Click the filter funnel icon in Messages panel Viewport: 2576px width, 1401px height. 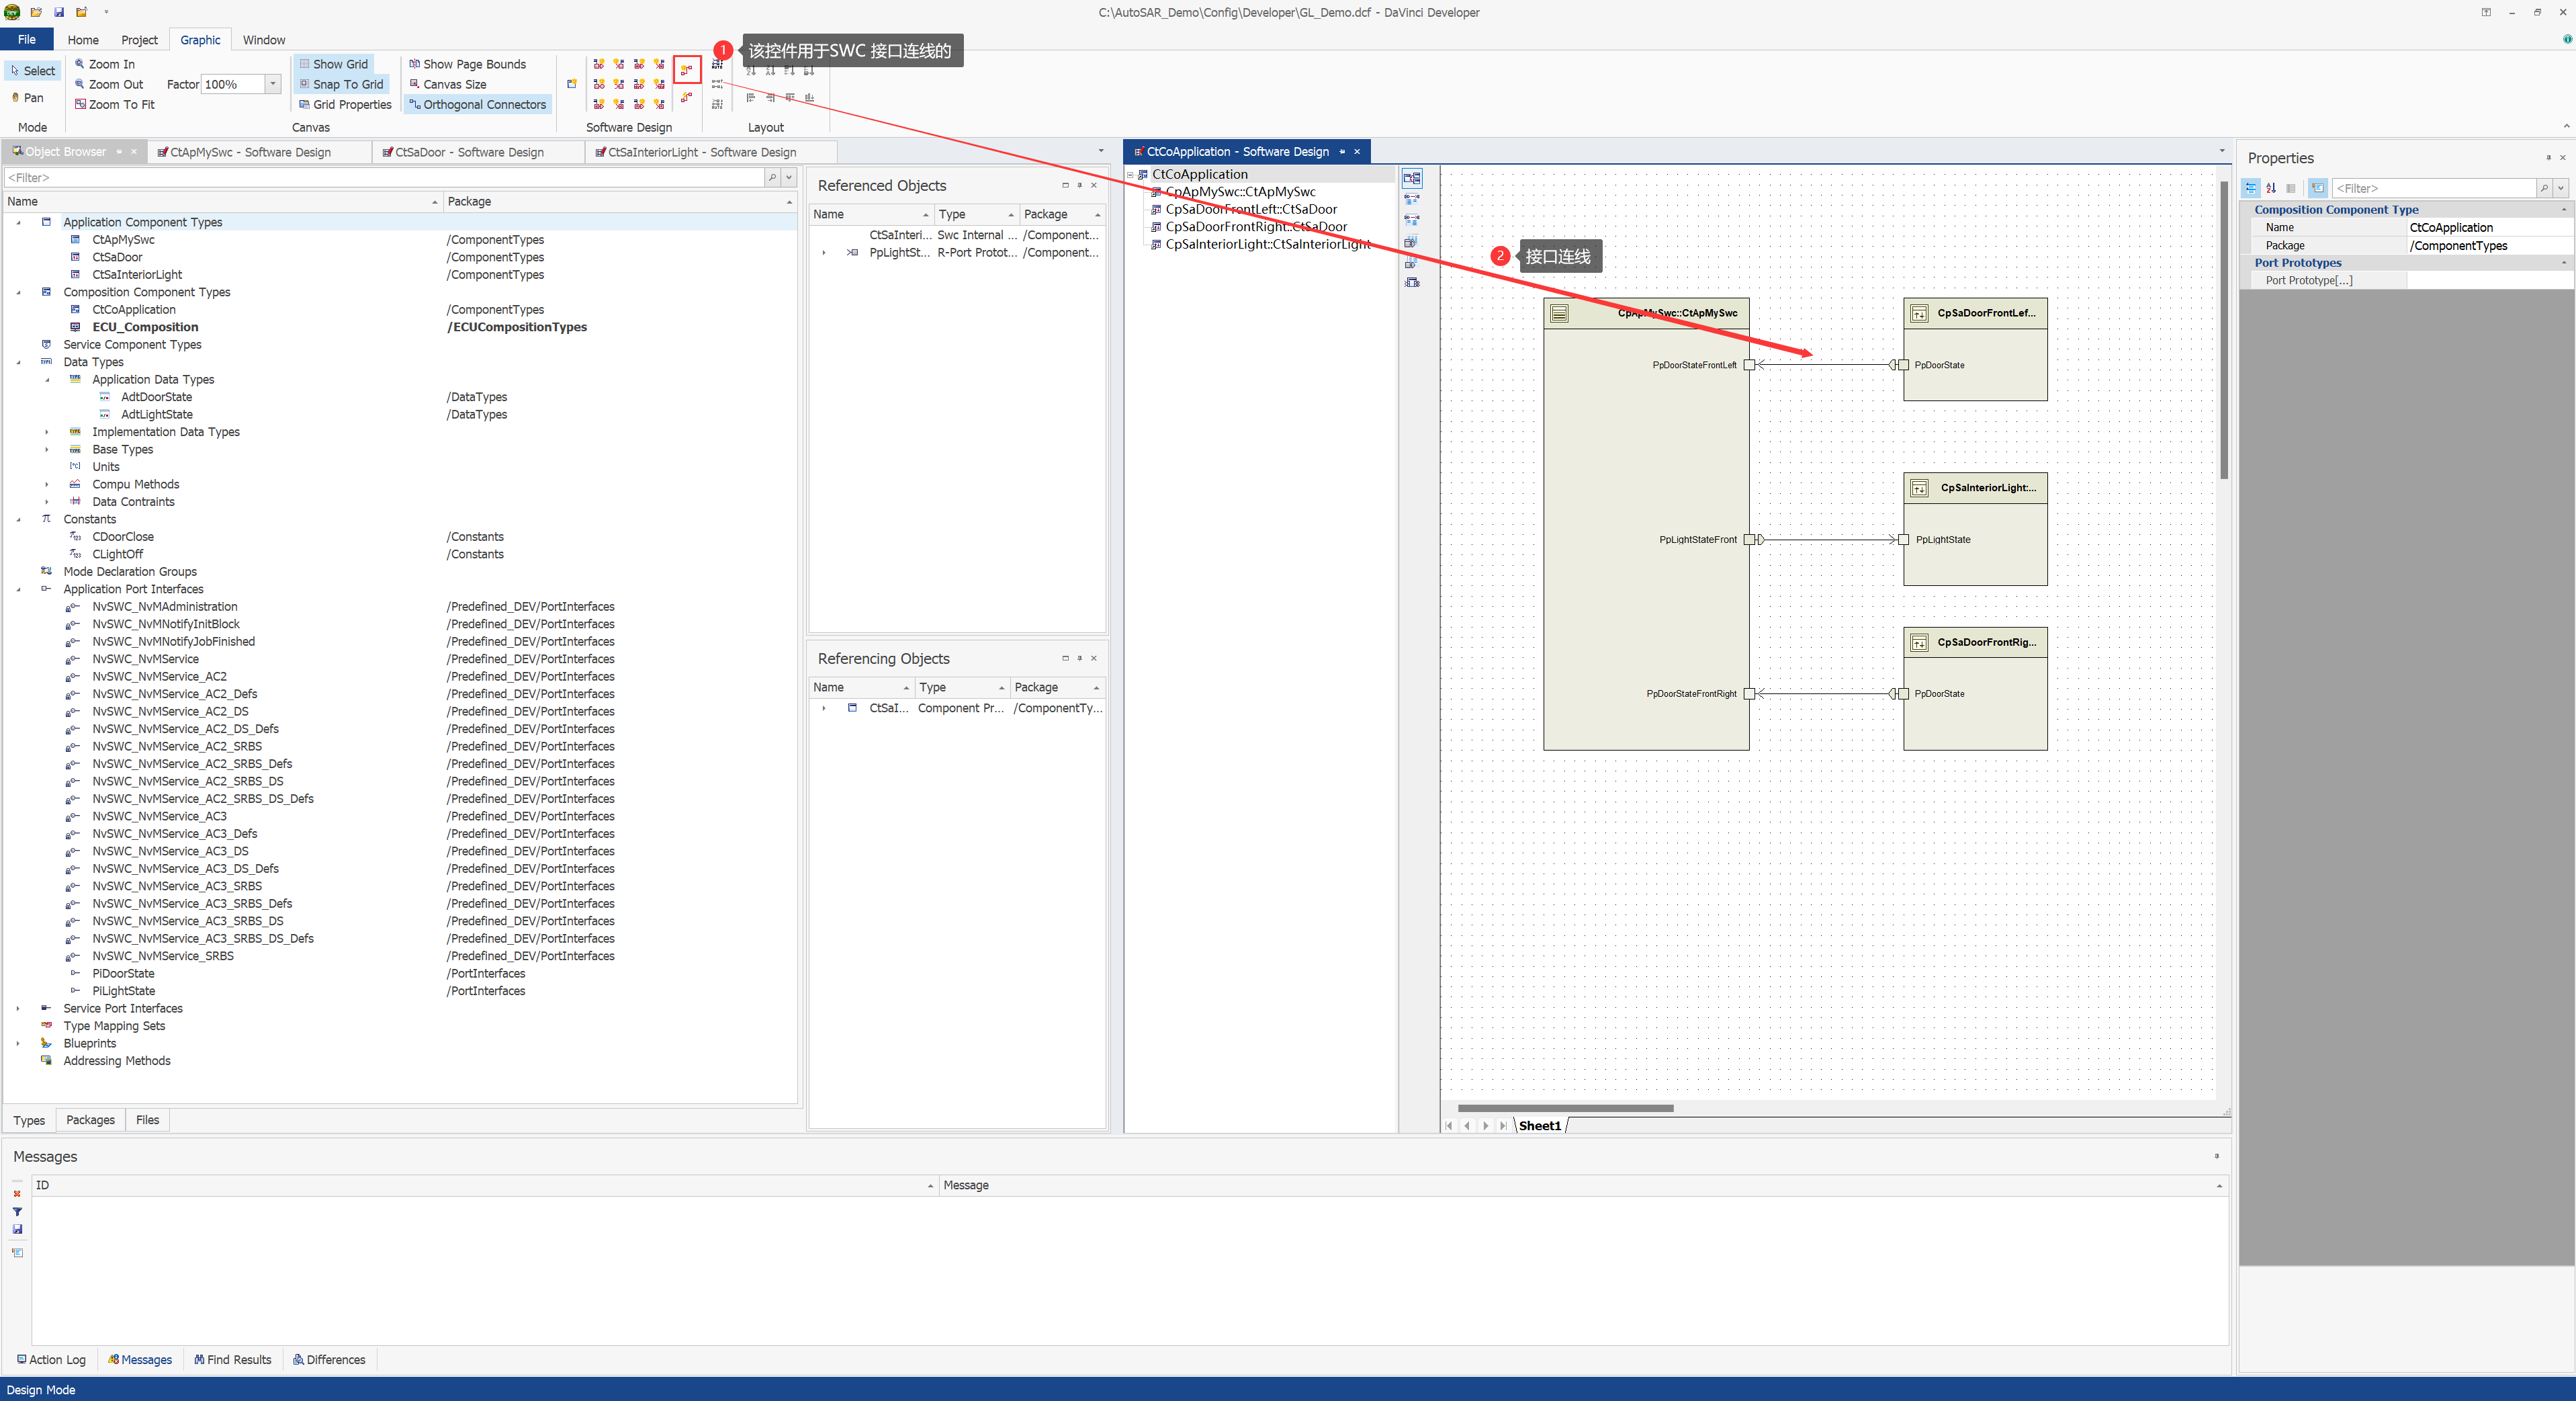click(x=17, y=1211)
